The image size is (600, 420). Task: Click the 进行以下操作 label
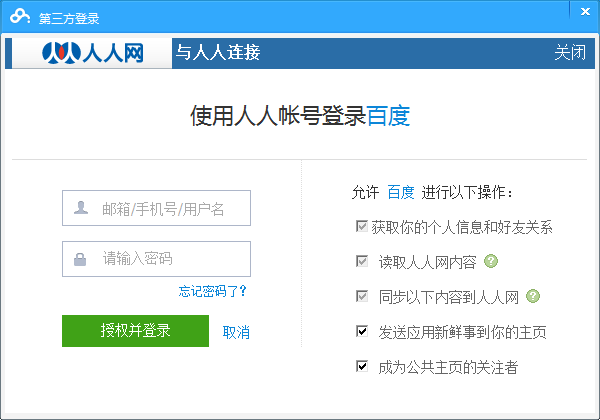(466, 192)
